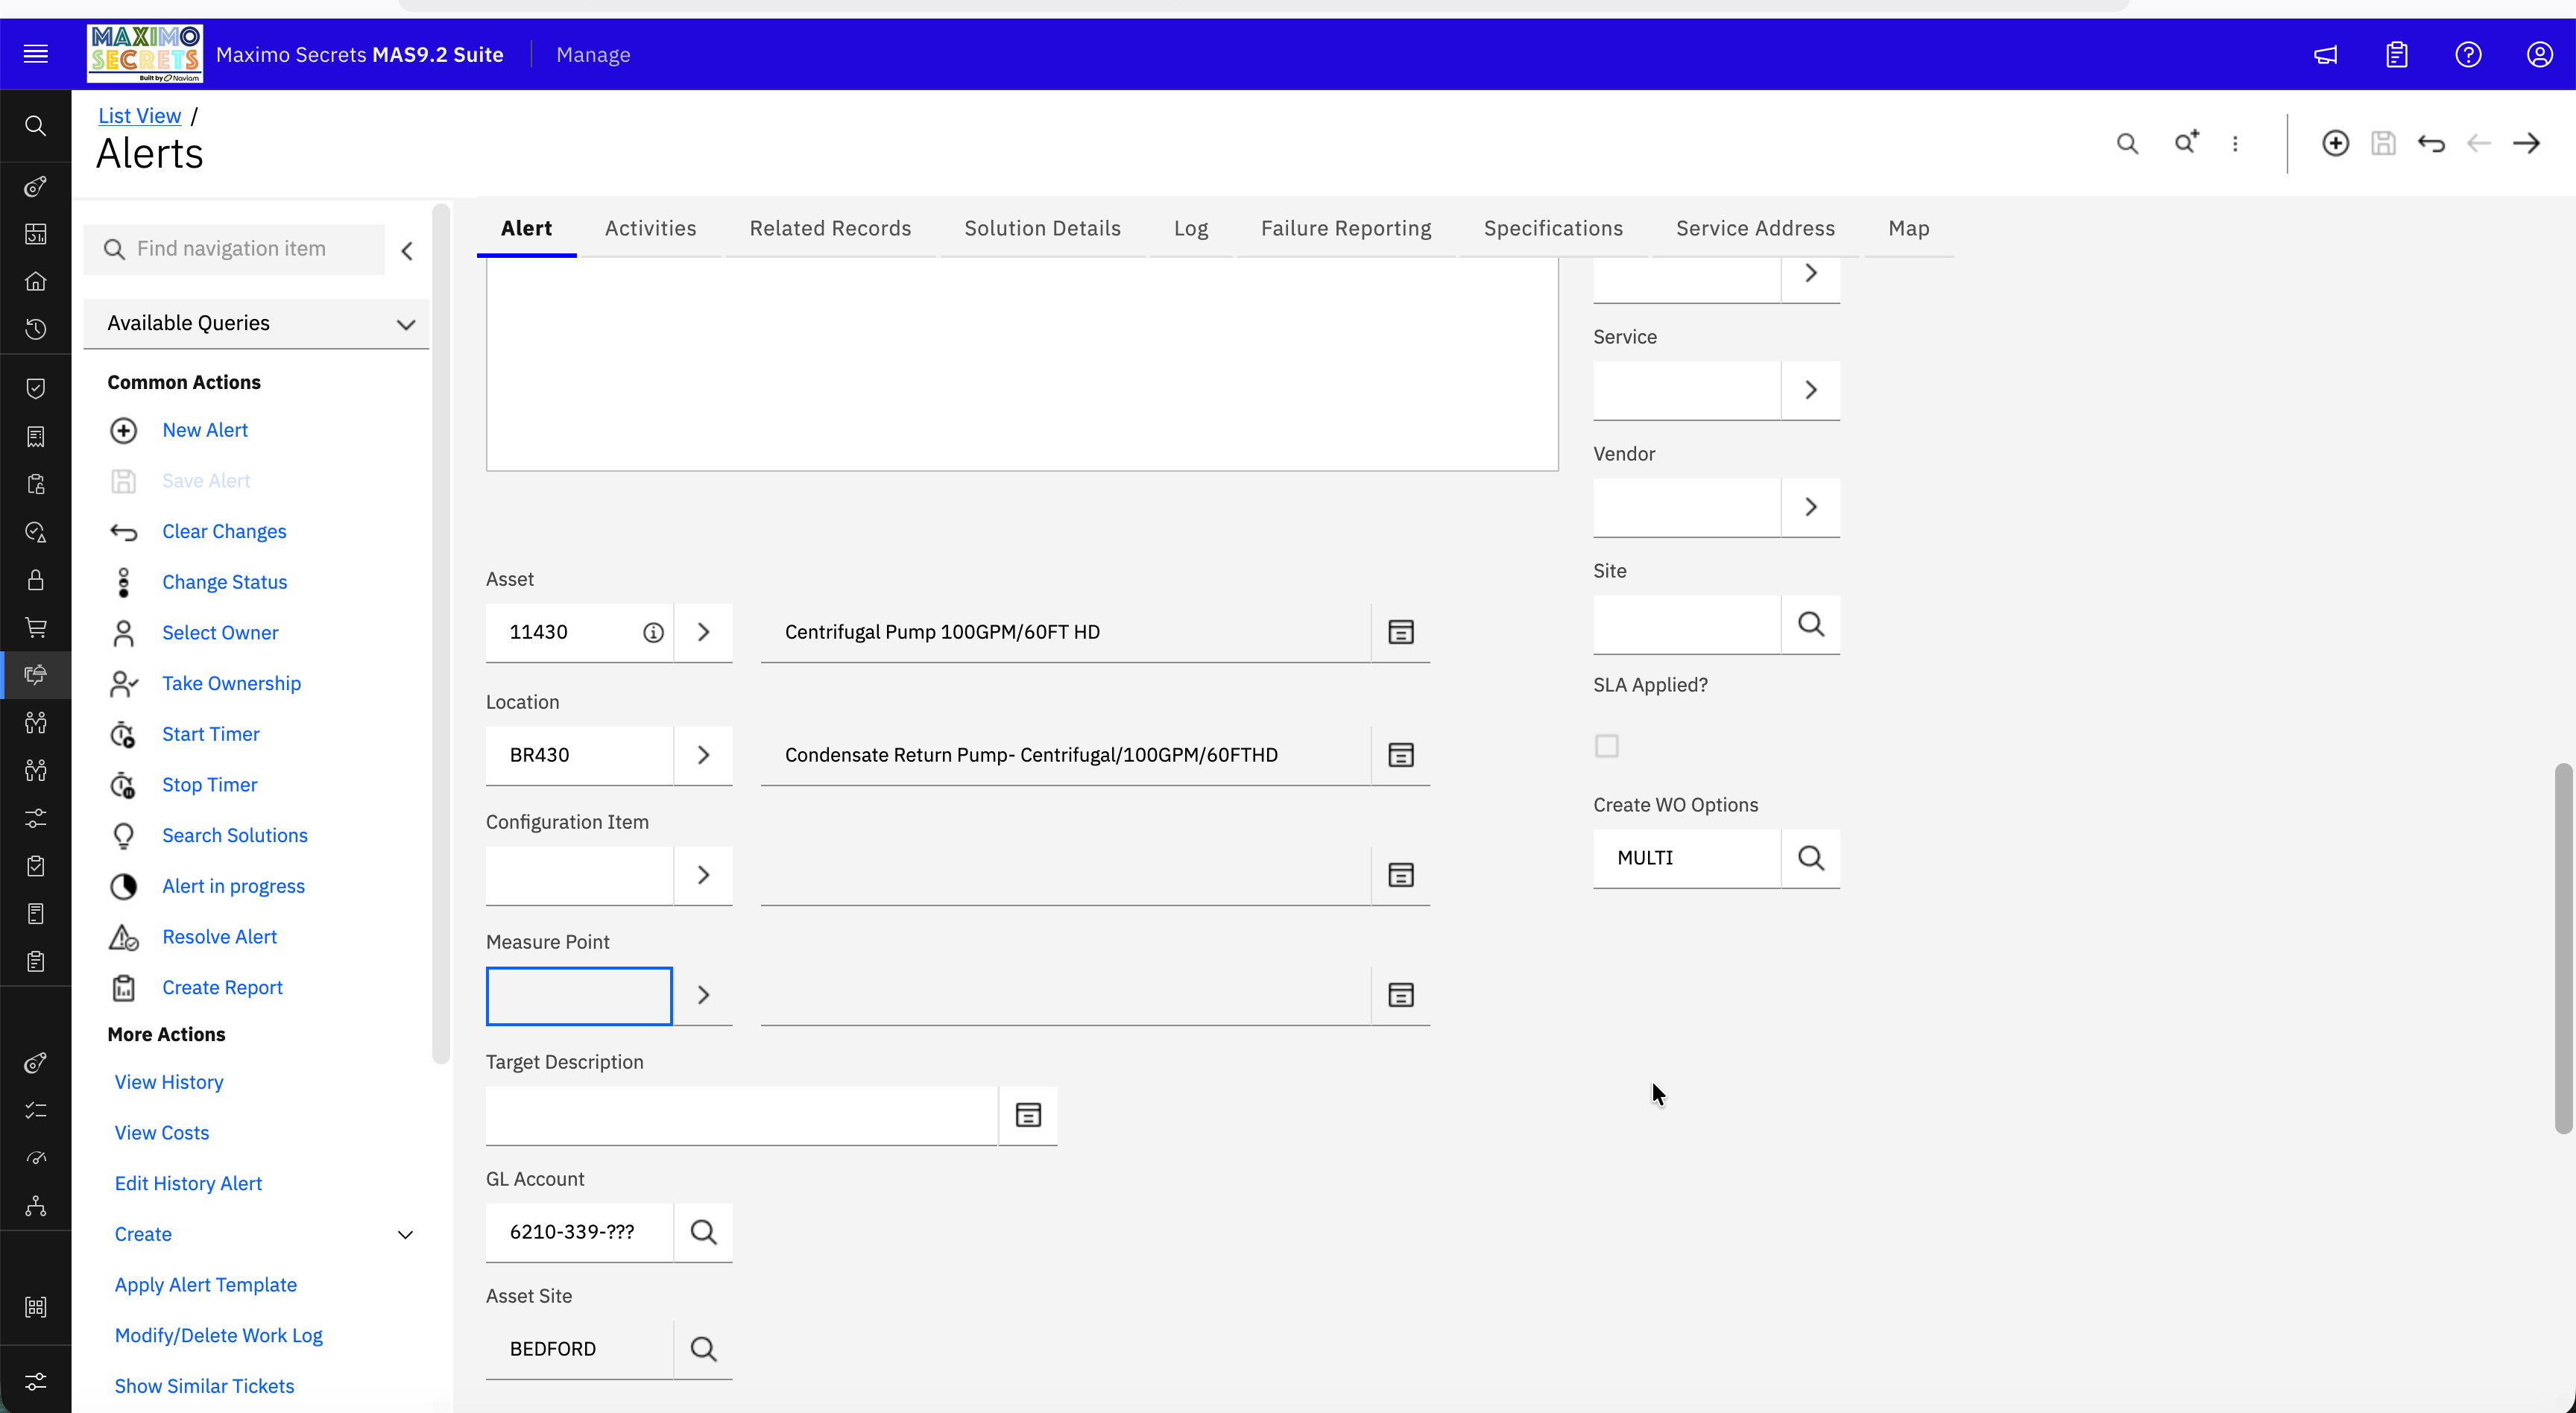Go back to List View link
The width and height of the screenshot is (2576, 1413).
click(x=139, y=116)
